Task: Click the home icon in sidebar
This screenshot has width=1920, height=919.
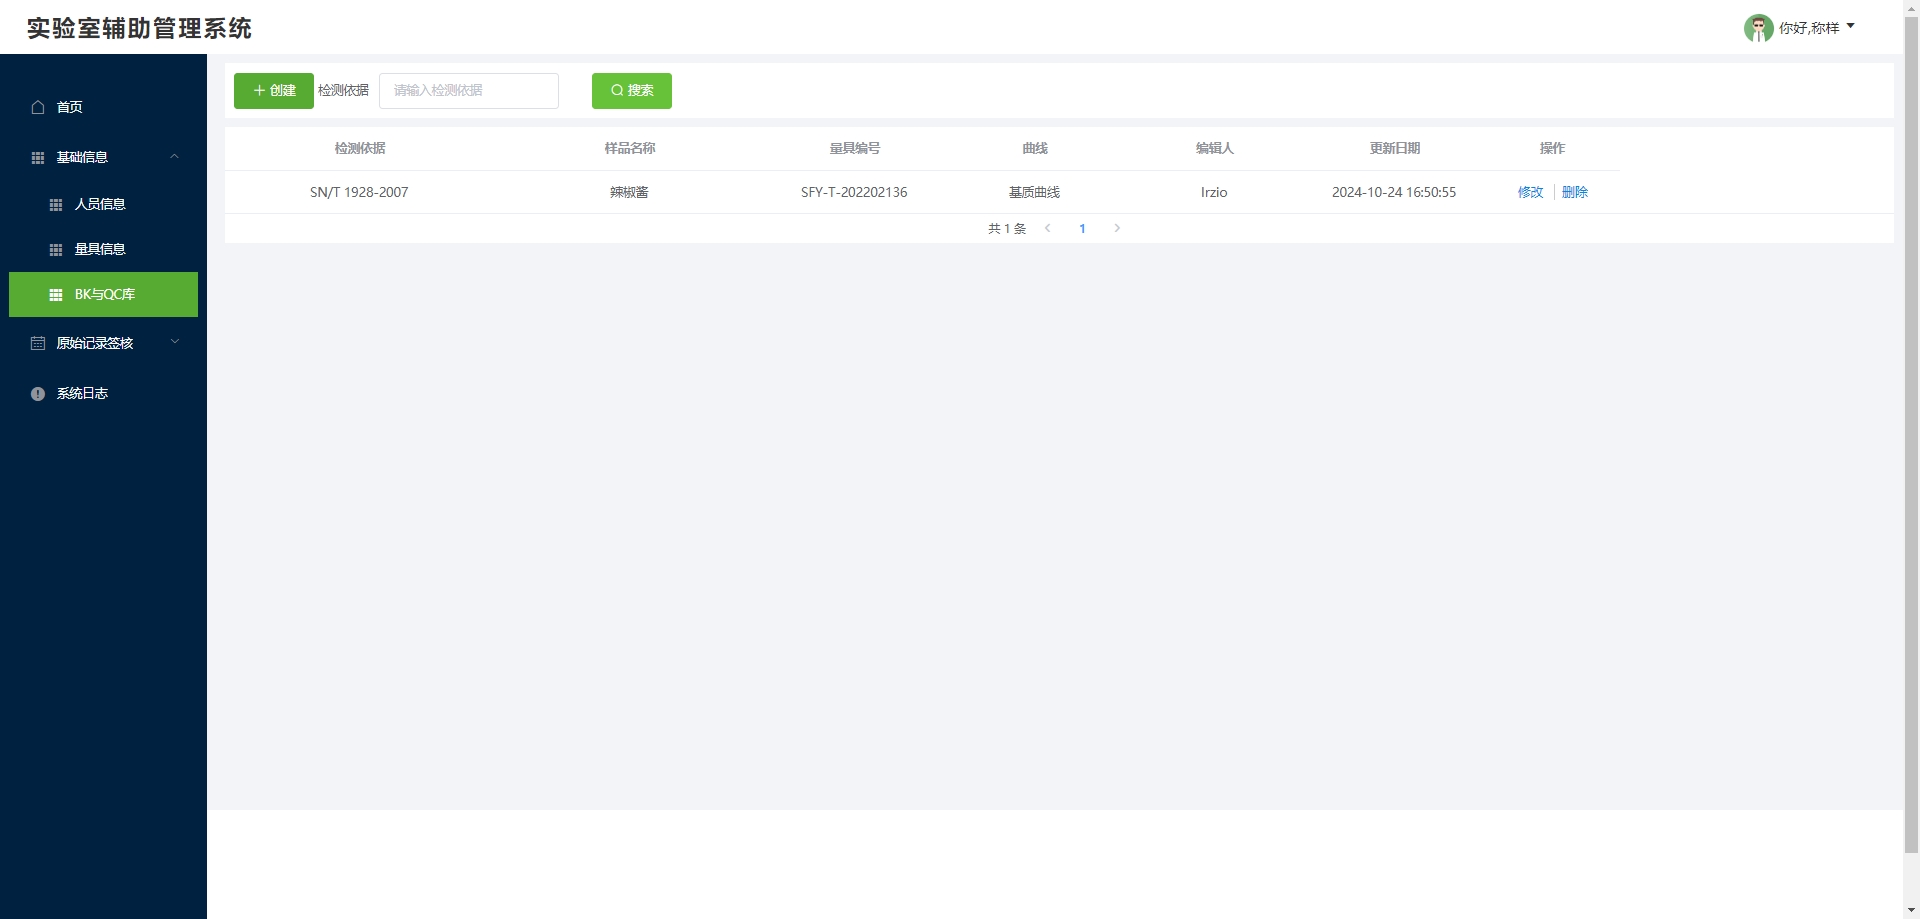Action: tap(38, 107)
